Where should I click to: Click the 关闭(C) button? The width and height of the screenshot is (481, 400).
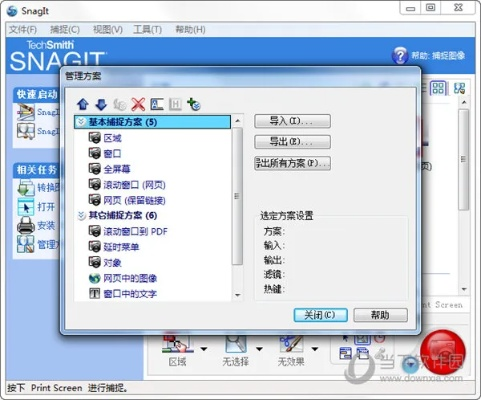click(320, 315)
